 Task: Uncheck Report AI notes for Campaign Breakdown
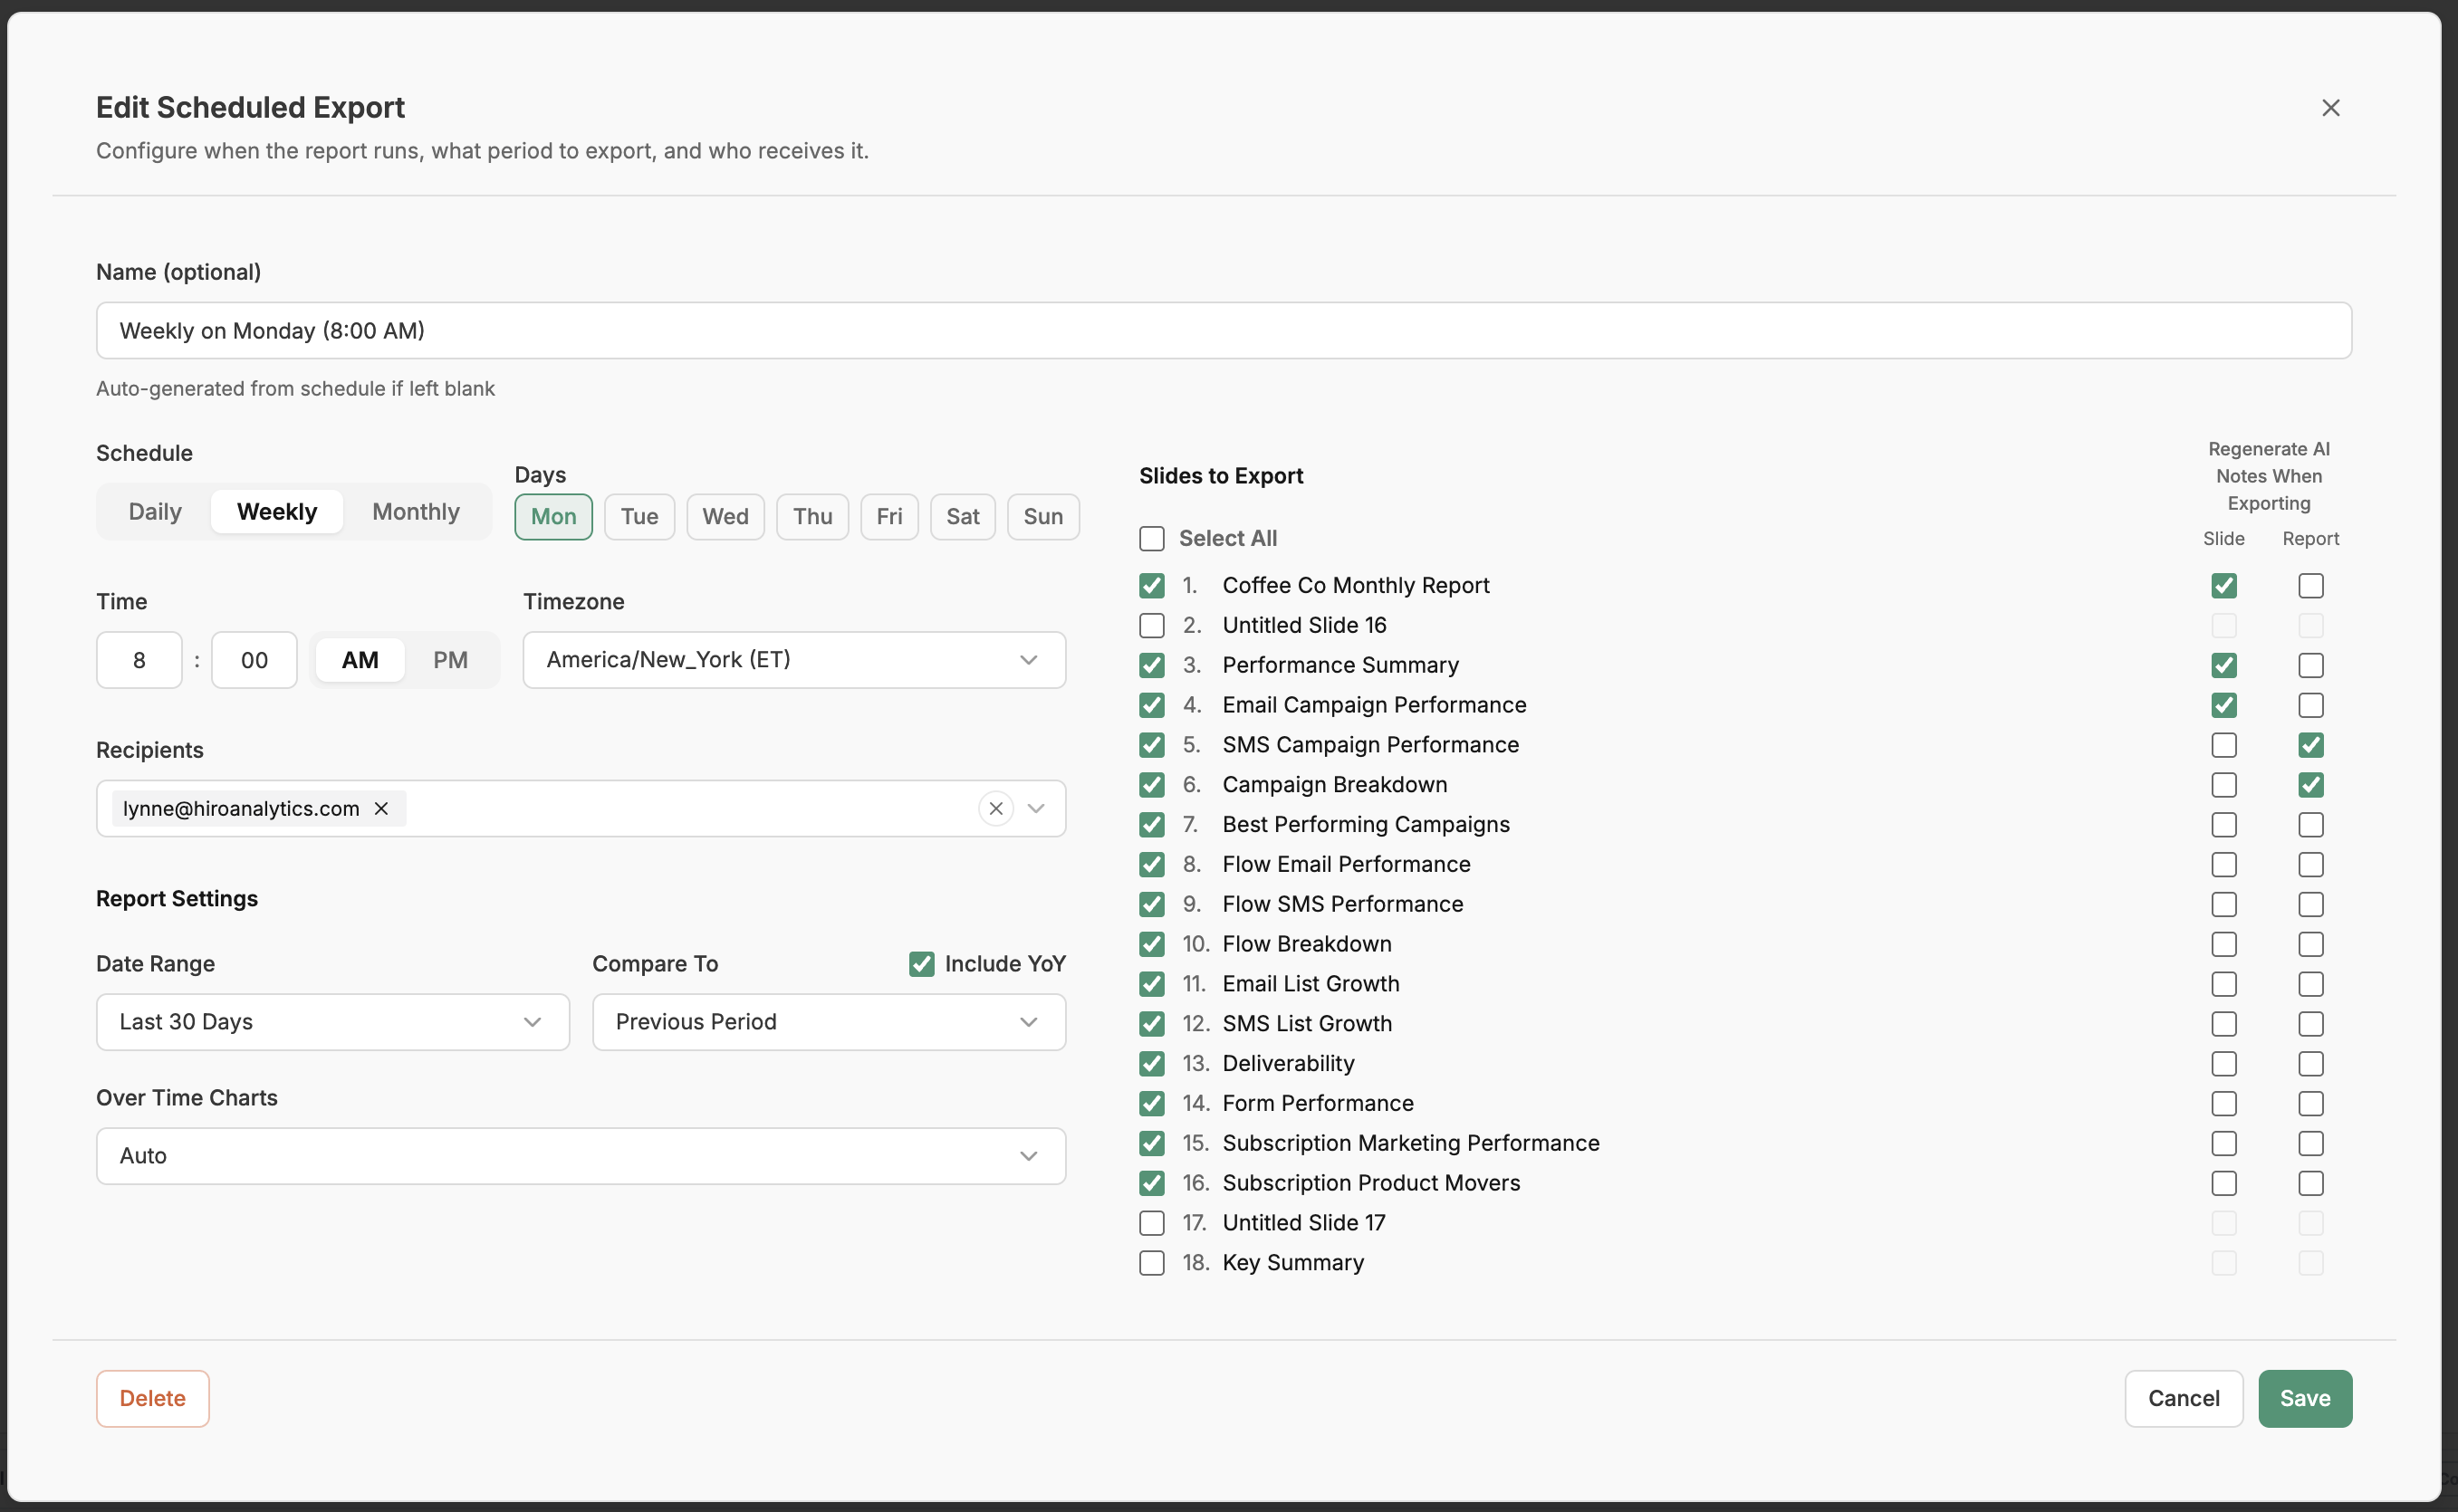2310,784
